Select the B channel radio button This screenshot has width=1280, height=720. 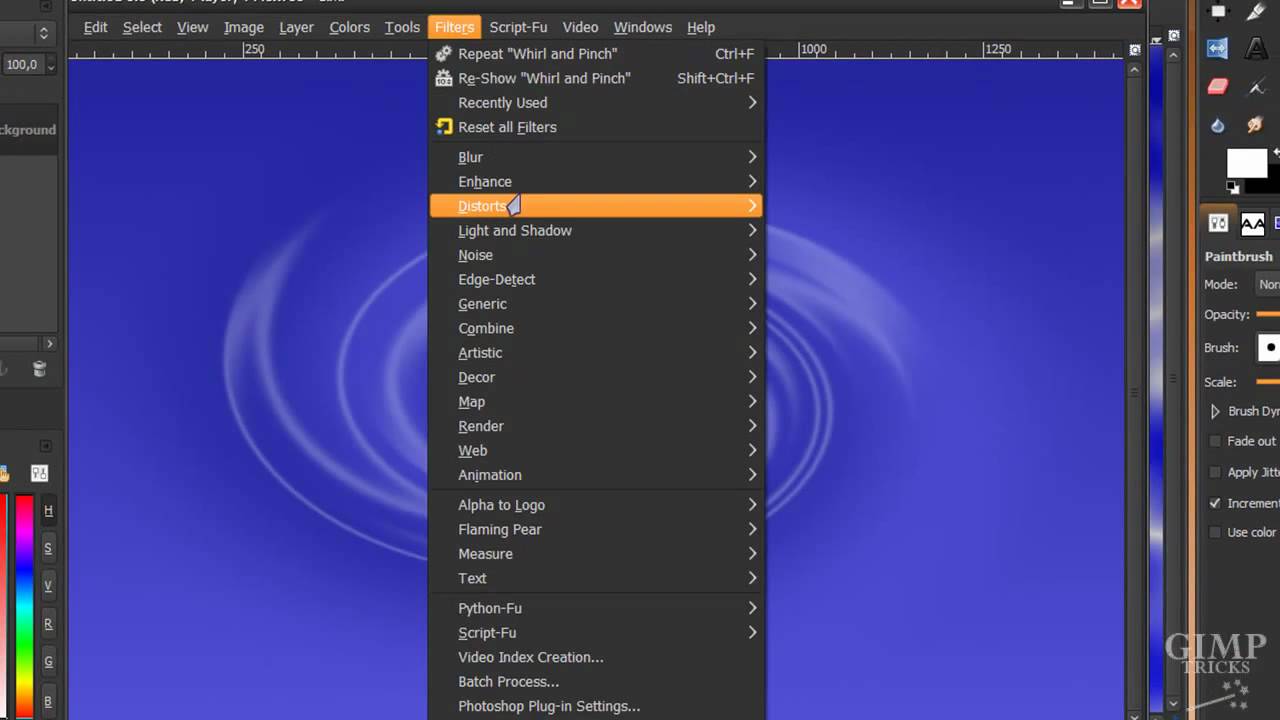pos(48,701)
